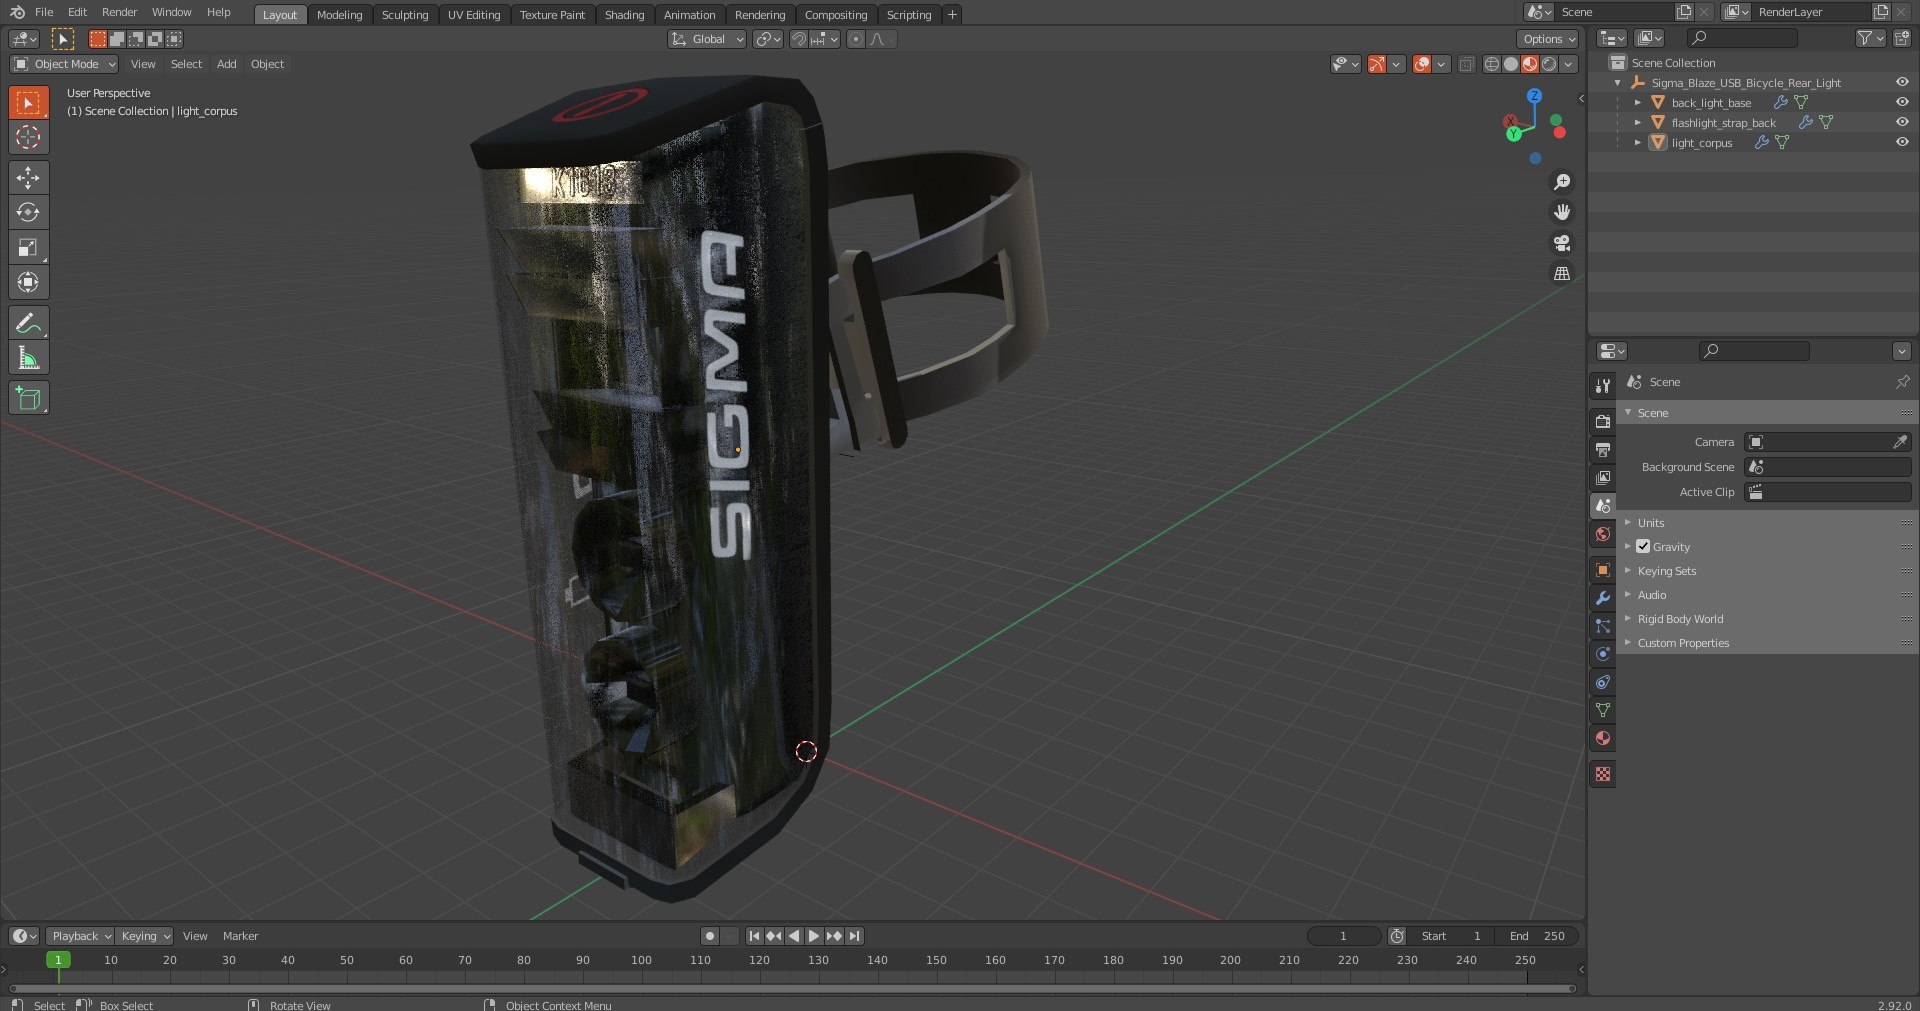Open the World properties tab
Viewport: 1920px width, 1011px height.
(x=1603, y=534)
